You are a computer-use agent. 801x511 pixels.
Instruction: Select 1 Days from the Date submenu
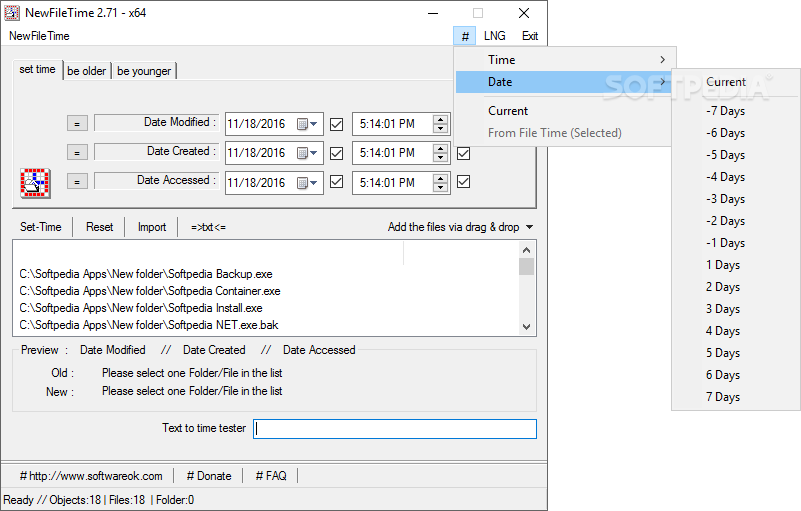click(x=736, y=265)
